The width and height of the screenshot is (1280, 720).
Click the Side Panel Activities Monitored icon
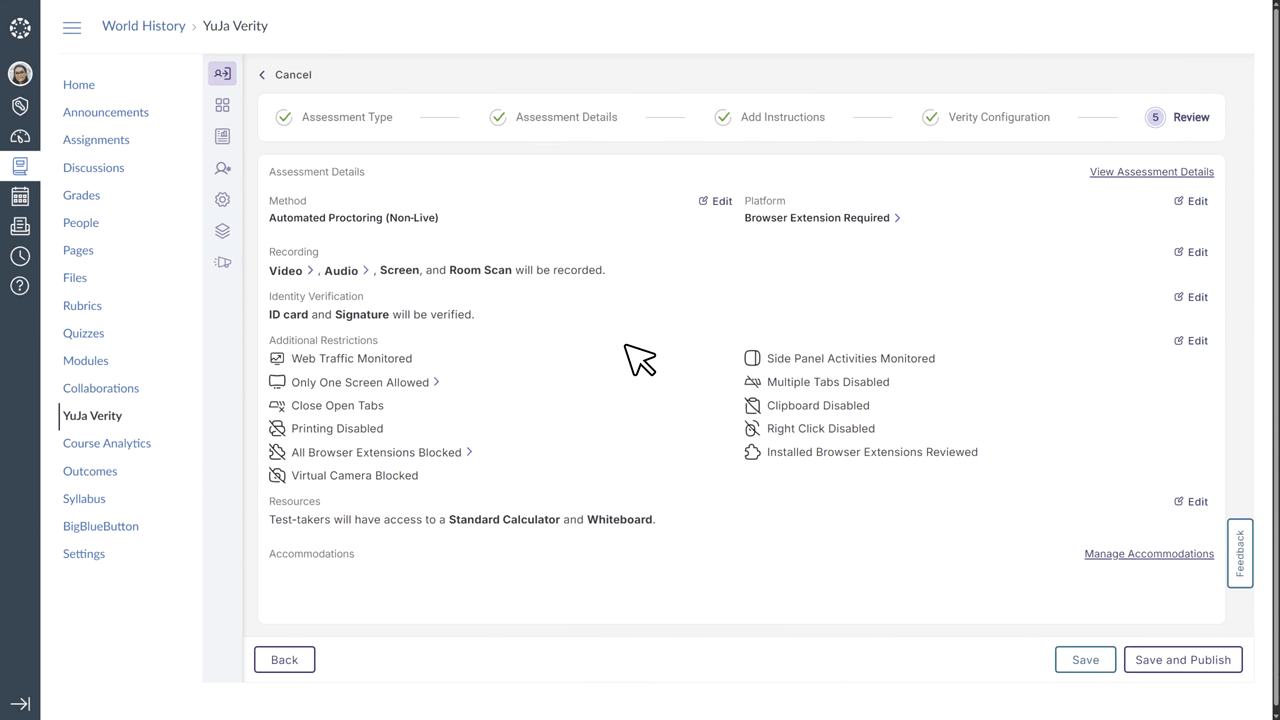pos(752,358)
